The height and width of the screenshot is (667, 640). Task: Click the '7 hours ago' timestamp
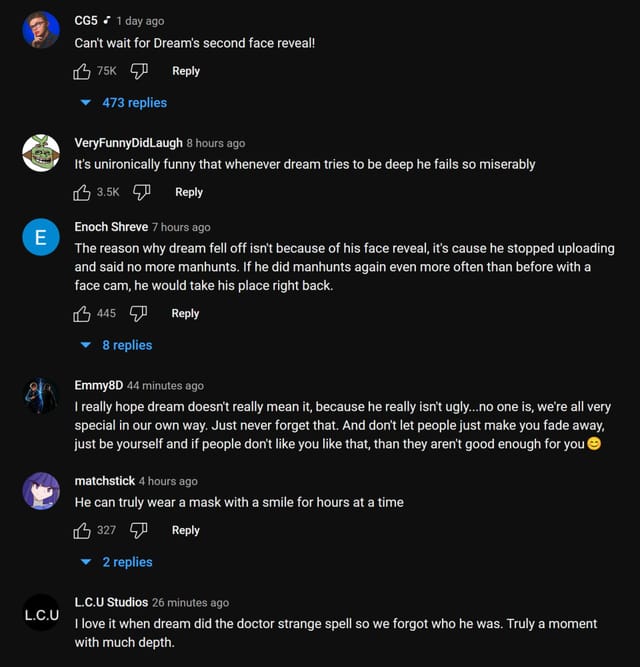pos(181,227)
